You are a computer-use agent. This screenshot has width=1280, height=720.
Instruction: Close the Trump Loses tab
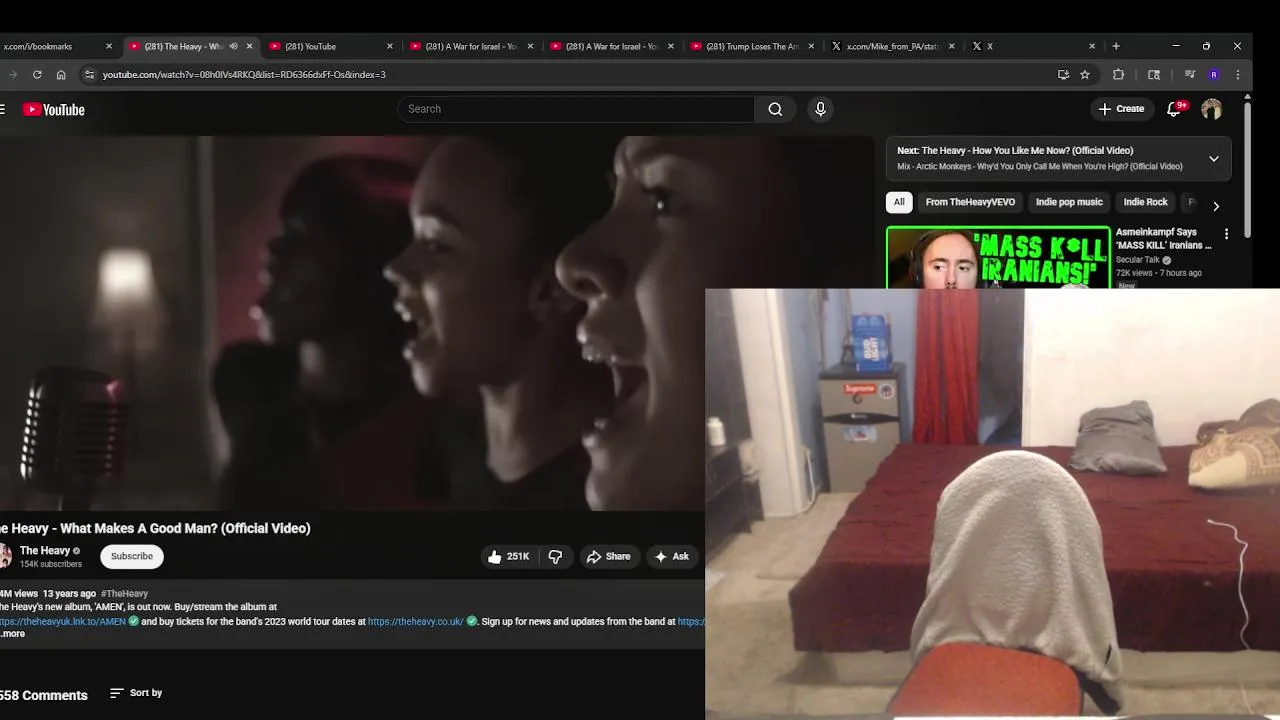click(811, 46)
